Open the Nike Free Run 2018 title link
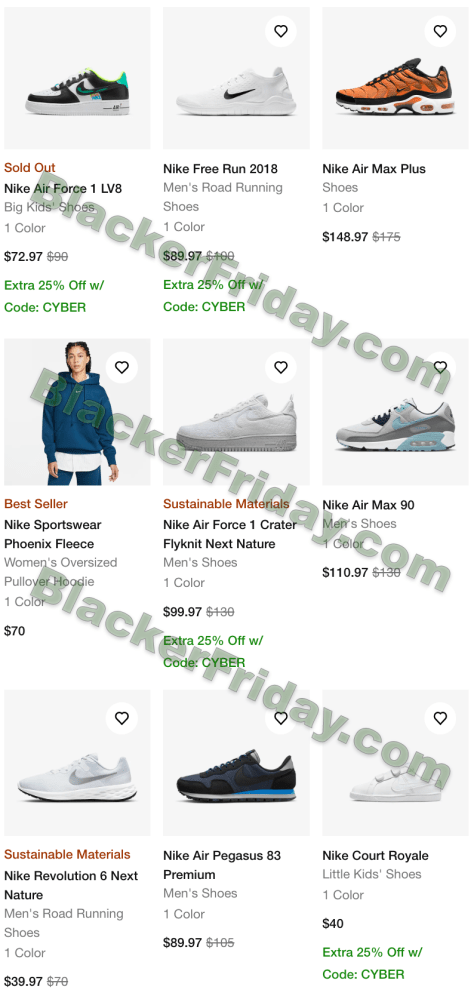The width and height of the screenshot is (474, 999). (220, 169)
